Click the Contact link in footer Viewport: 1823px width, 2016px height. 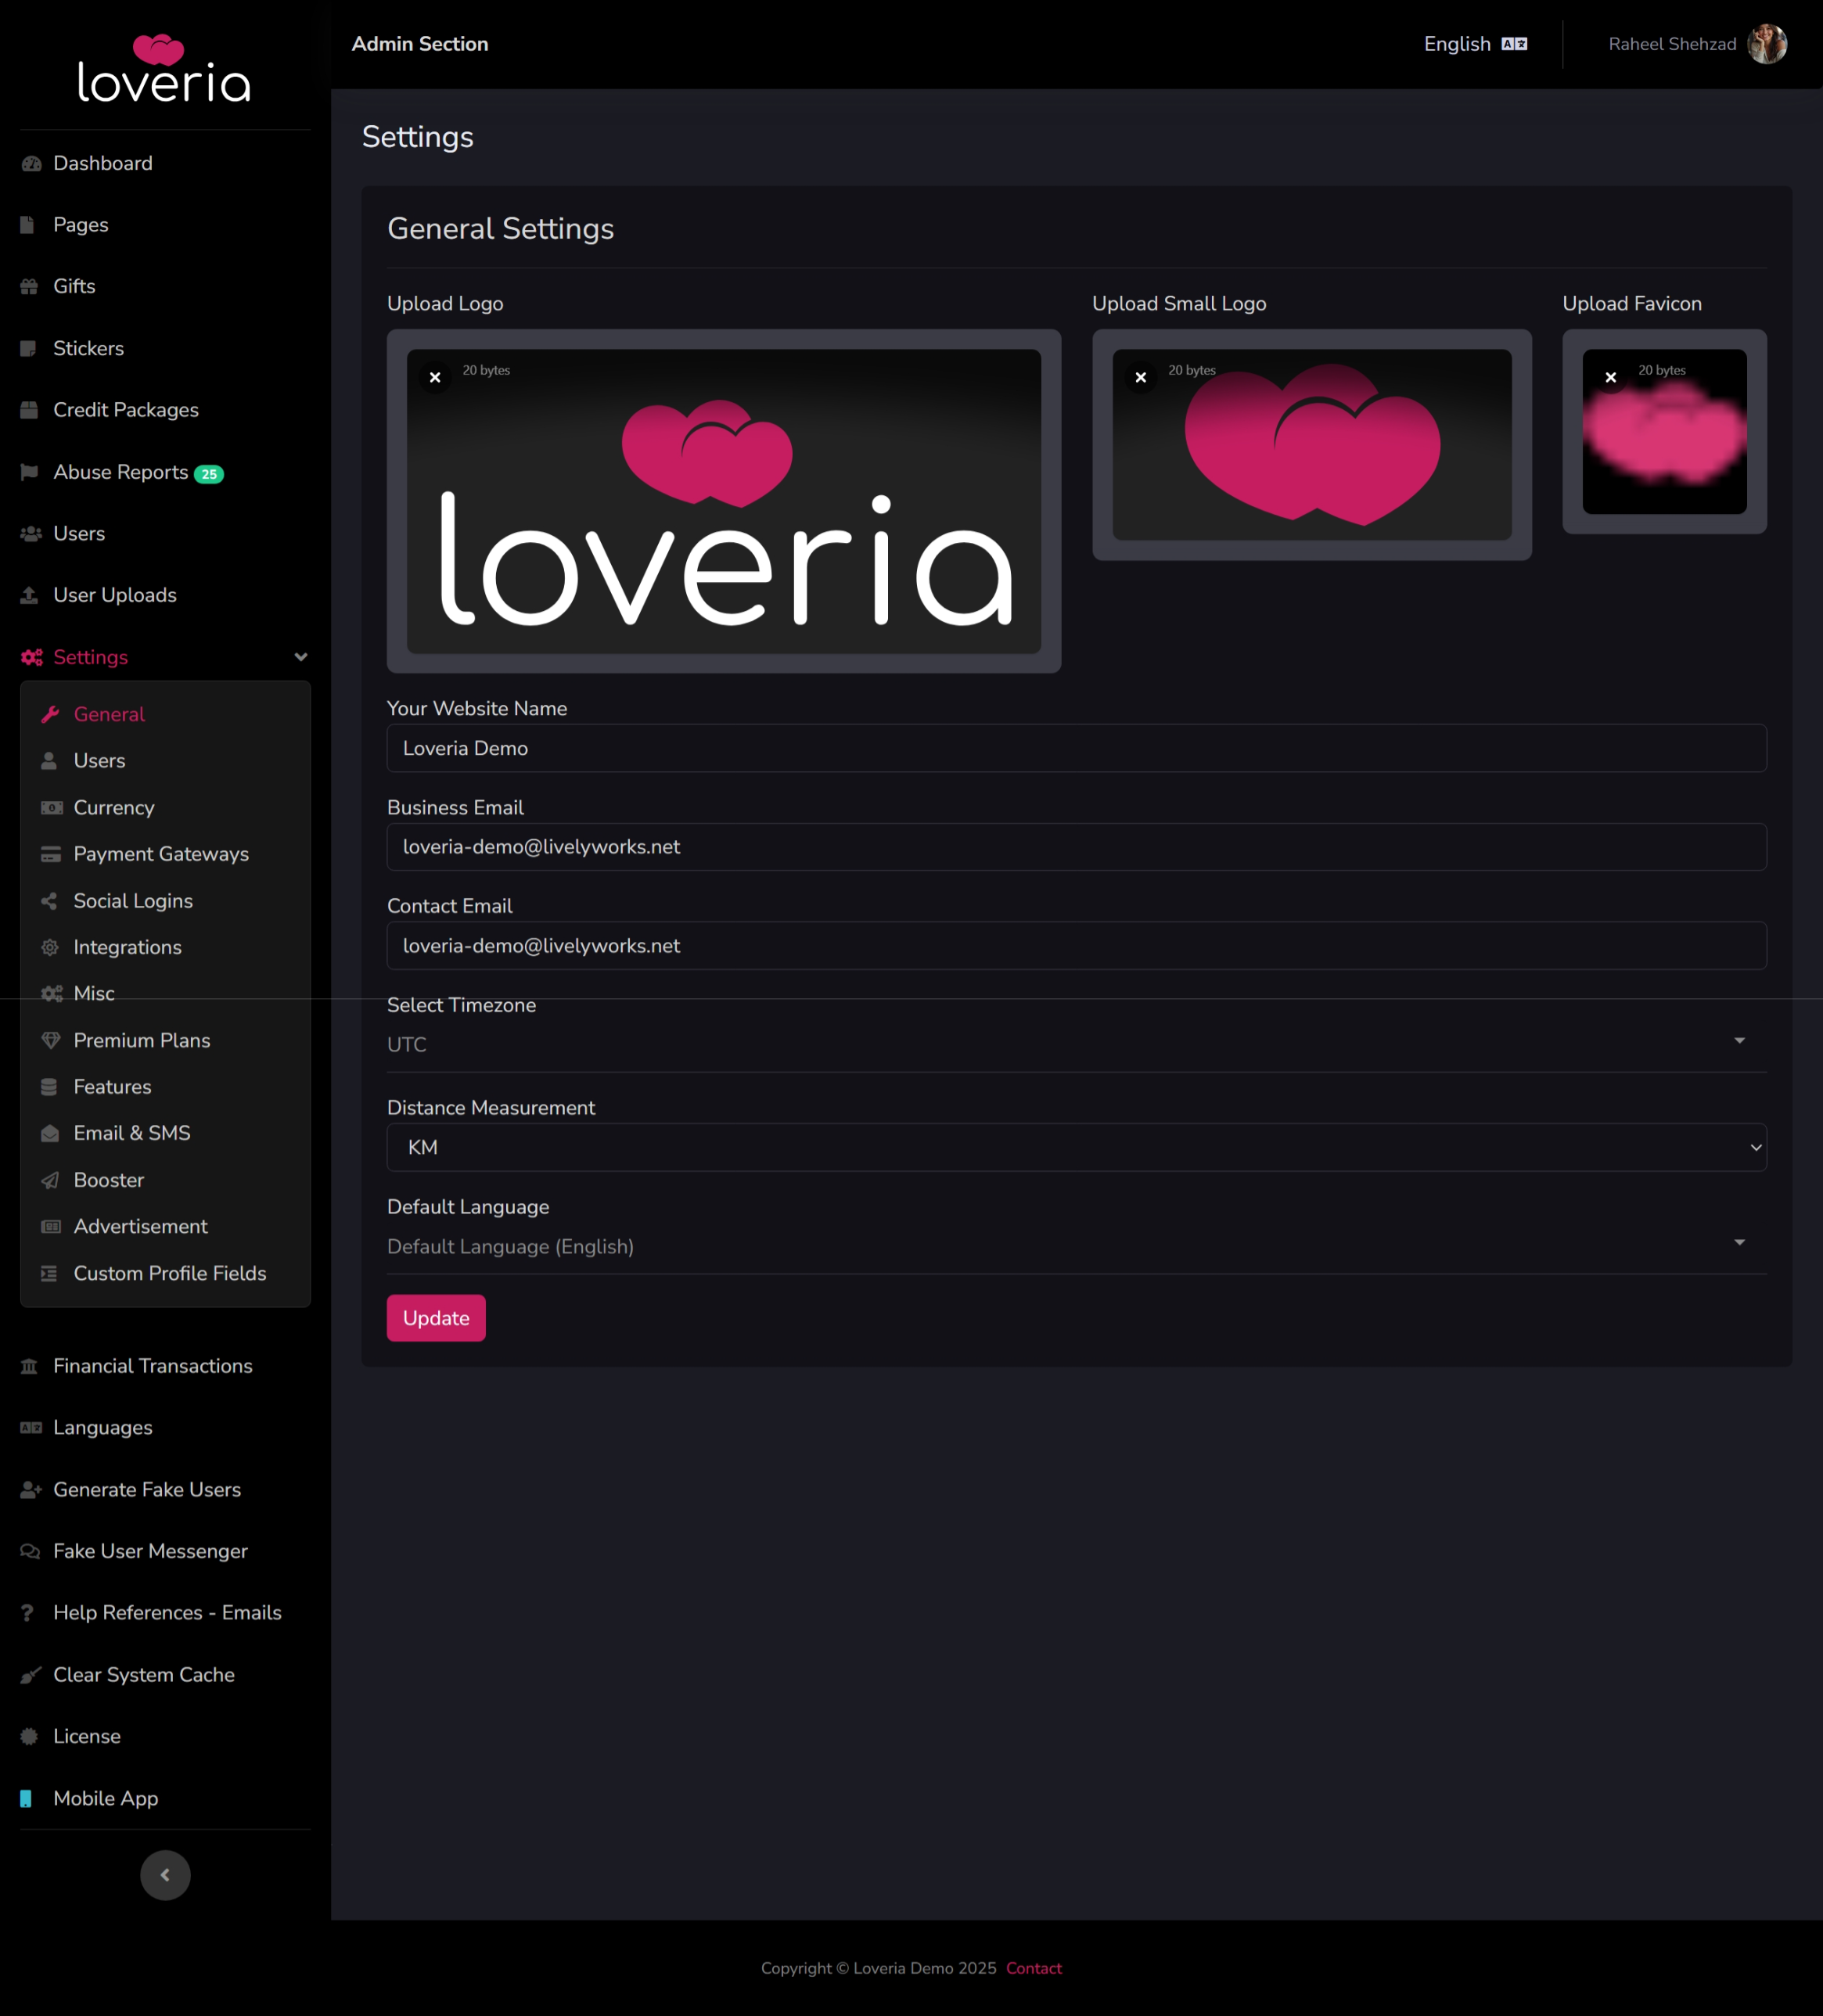tap(1033, 1968)
